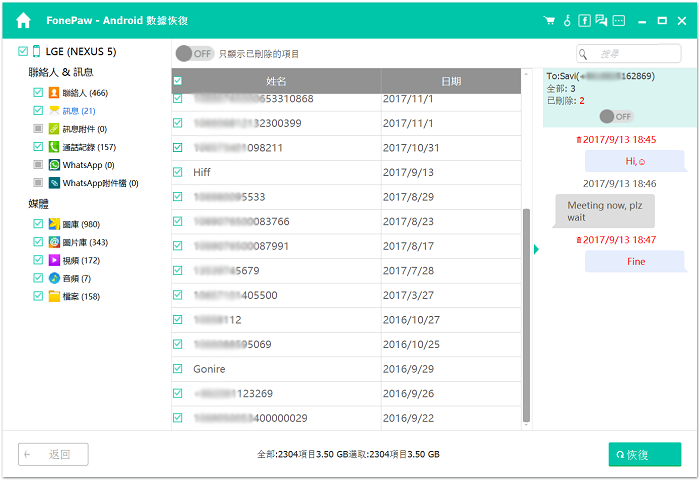Click the deleted 'Hi' message bubble
Image resolution: width=700 pixels, height=480 pixels.
635,161
